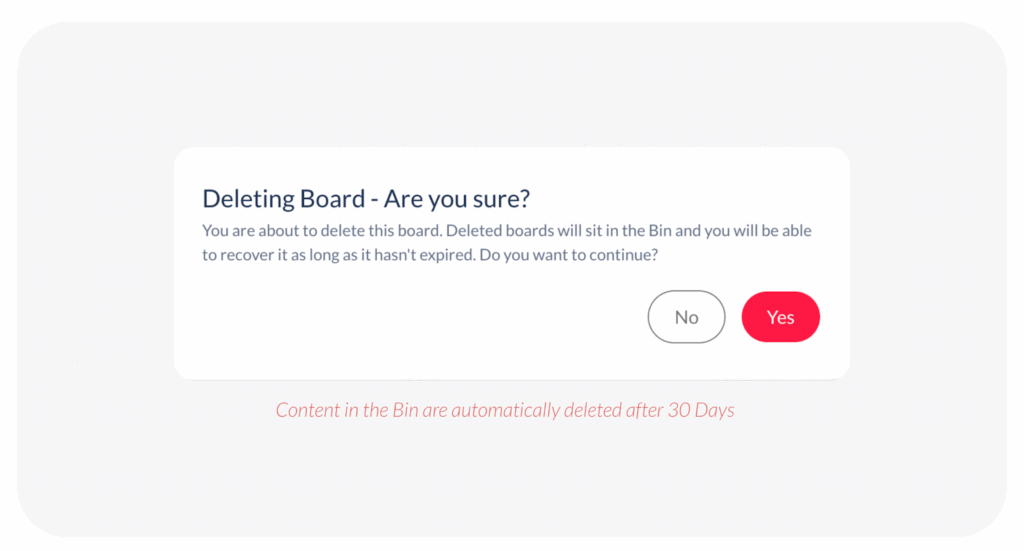The image size is (1024, 551).
Task: Click the red Yes button
Action: coord(780,317)
